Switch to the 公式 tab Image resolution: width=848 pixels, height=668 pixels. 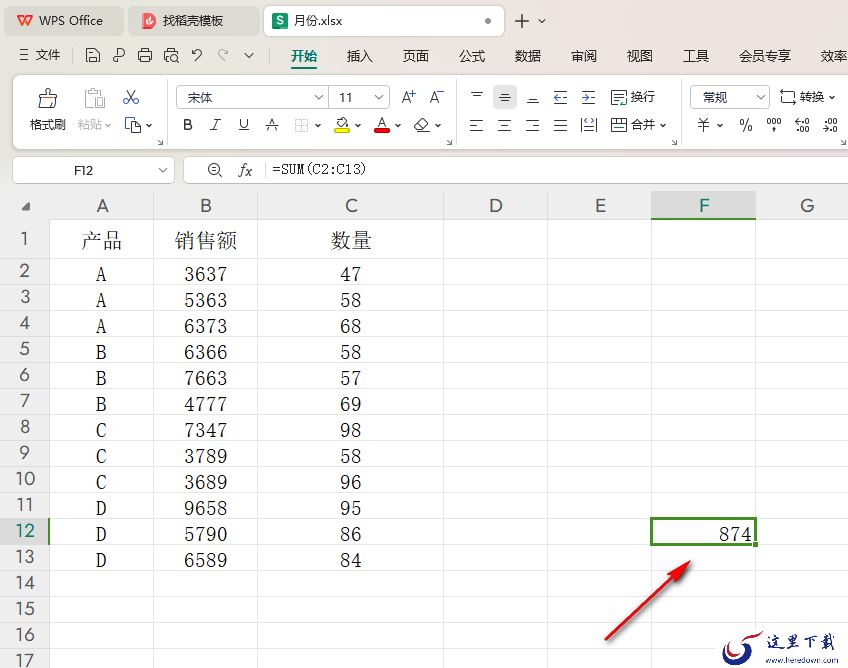pyautogui.click(x=472, y=56)
